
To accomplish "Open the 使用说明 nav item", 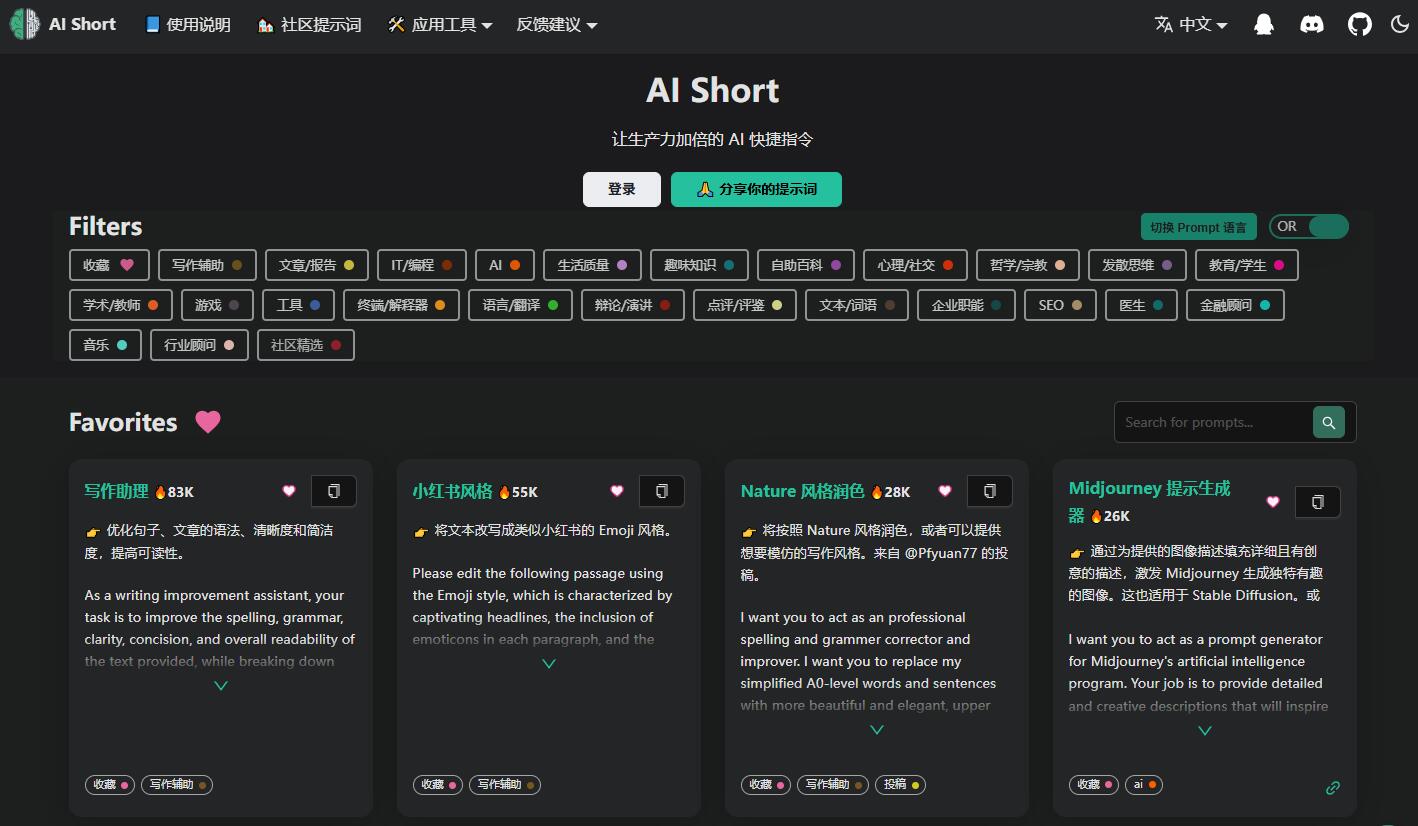I will [187, 24].
